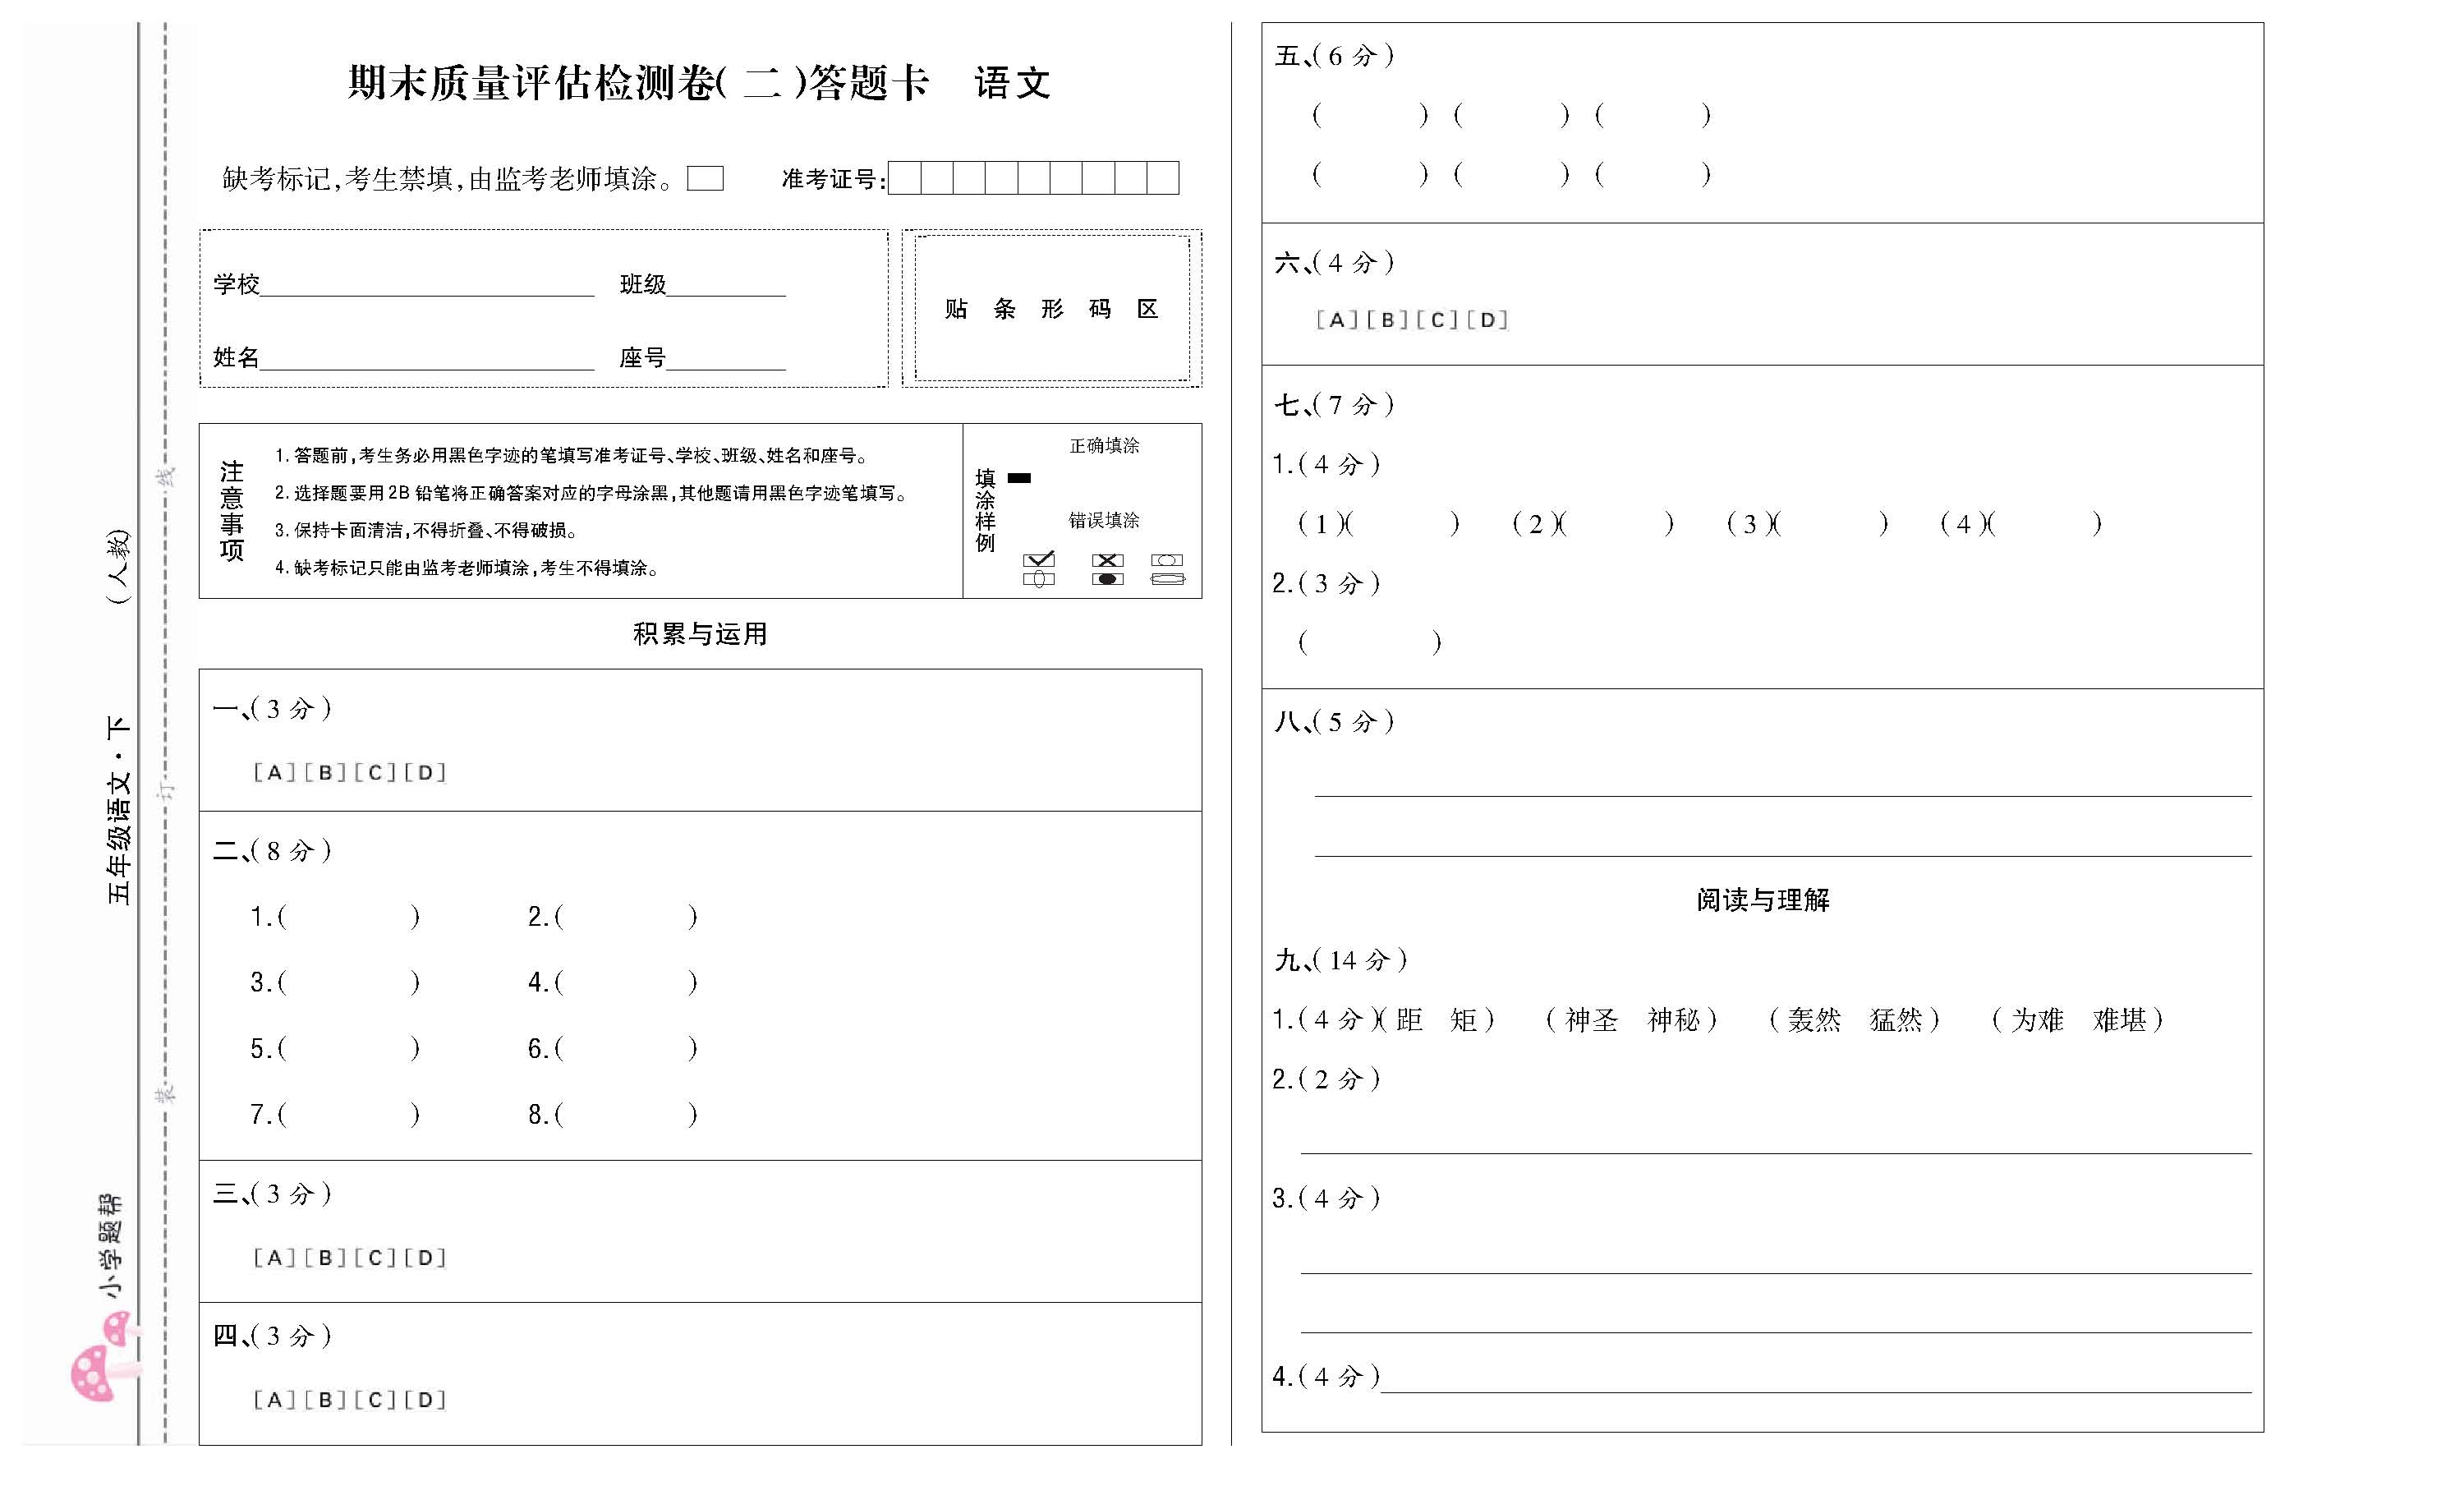Click blank 1 under question 二
The image size is (2464, 1509).
point(348,917)
